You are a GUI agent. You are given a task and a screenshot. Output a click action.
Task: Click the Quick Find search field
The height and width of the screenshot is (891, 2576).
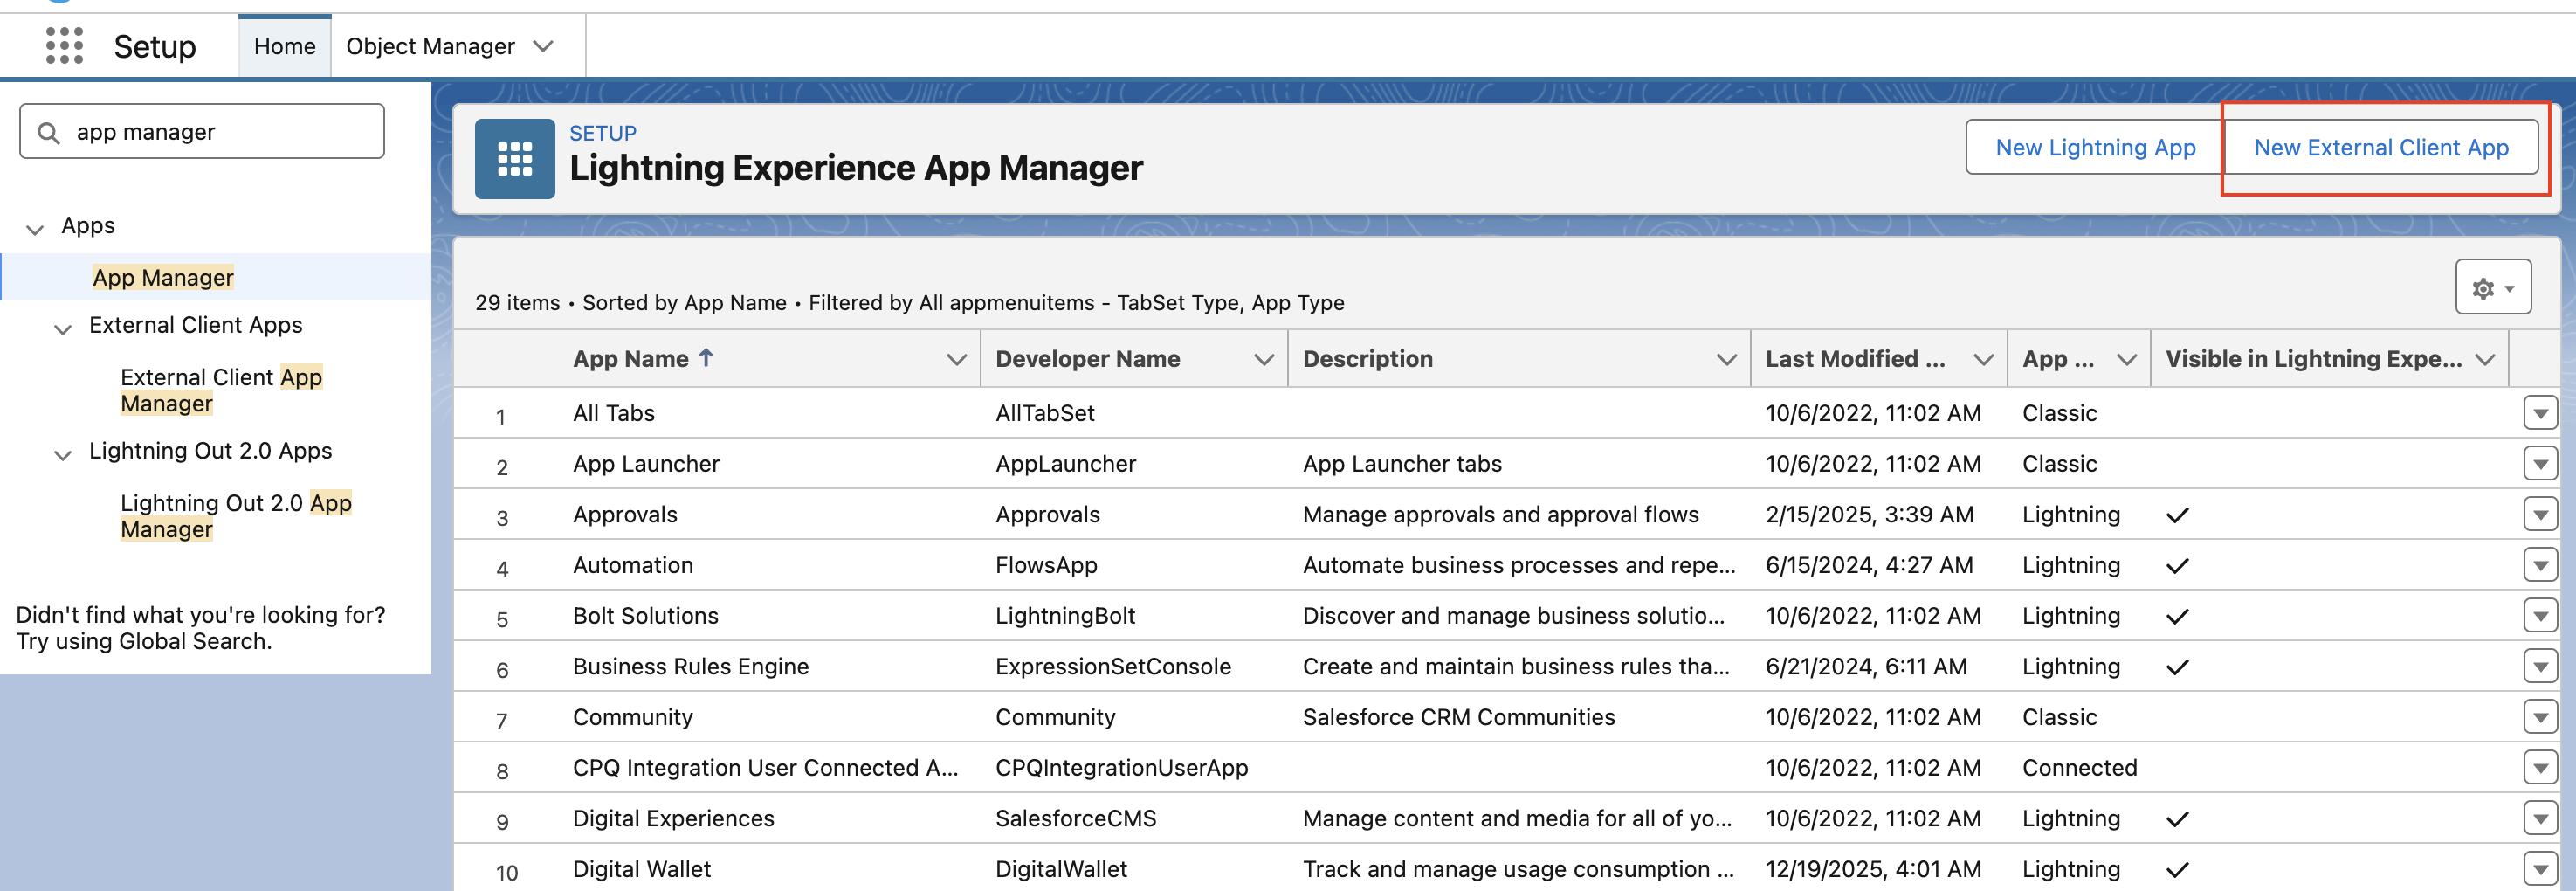pos(202,132)
